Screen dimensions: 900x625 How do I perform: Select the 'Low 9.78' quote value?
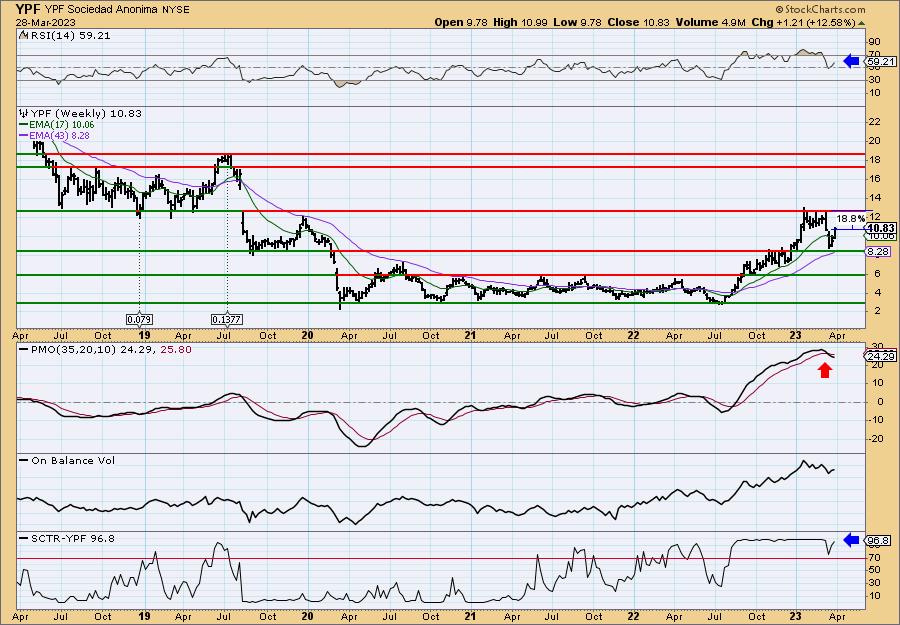click(577, 22)
